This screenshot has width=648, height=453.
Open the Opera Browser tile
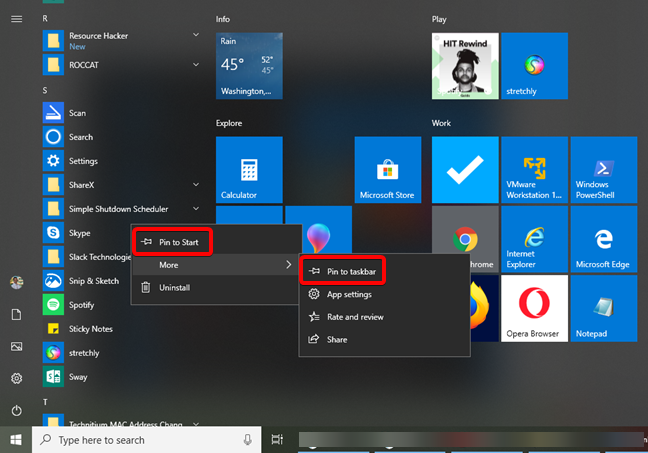click(534, 308)
